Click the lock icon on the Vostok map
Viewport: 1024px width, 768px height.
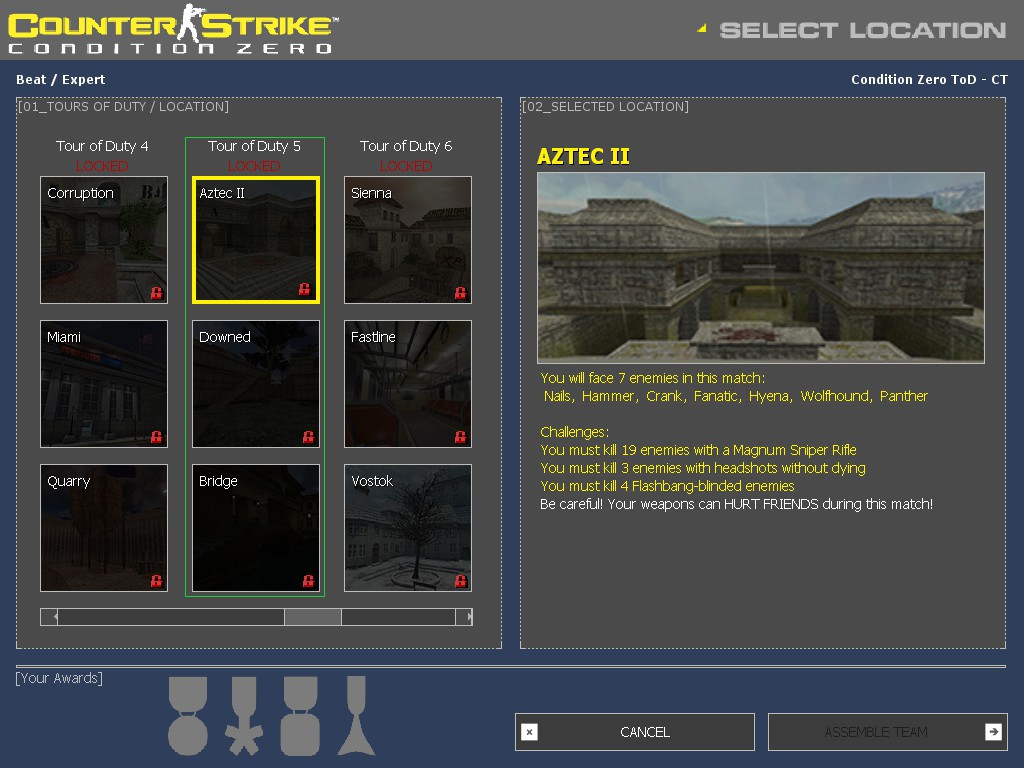pyautogui.click(x=460, y=581)
